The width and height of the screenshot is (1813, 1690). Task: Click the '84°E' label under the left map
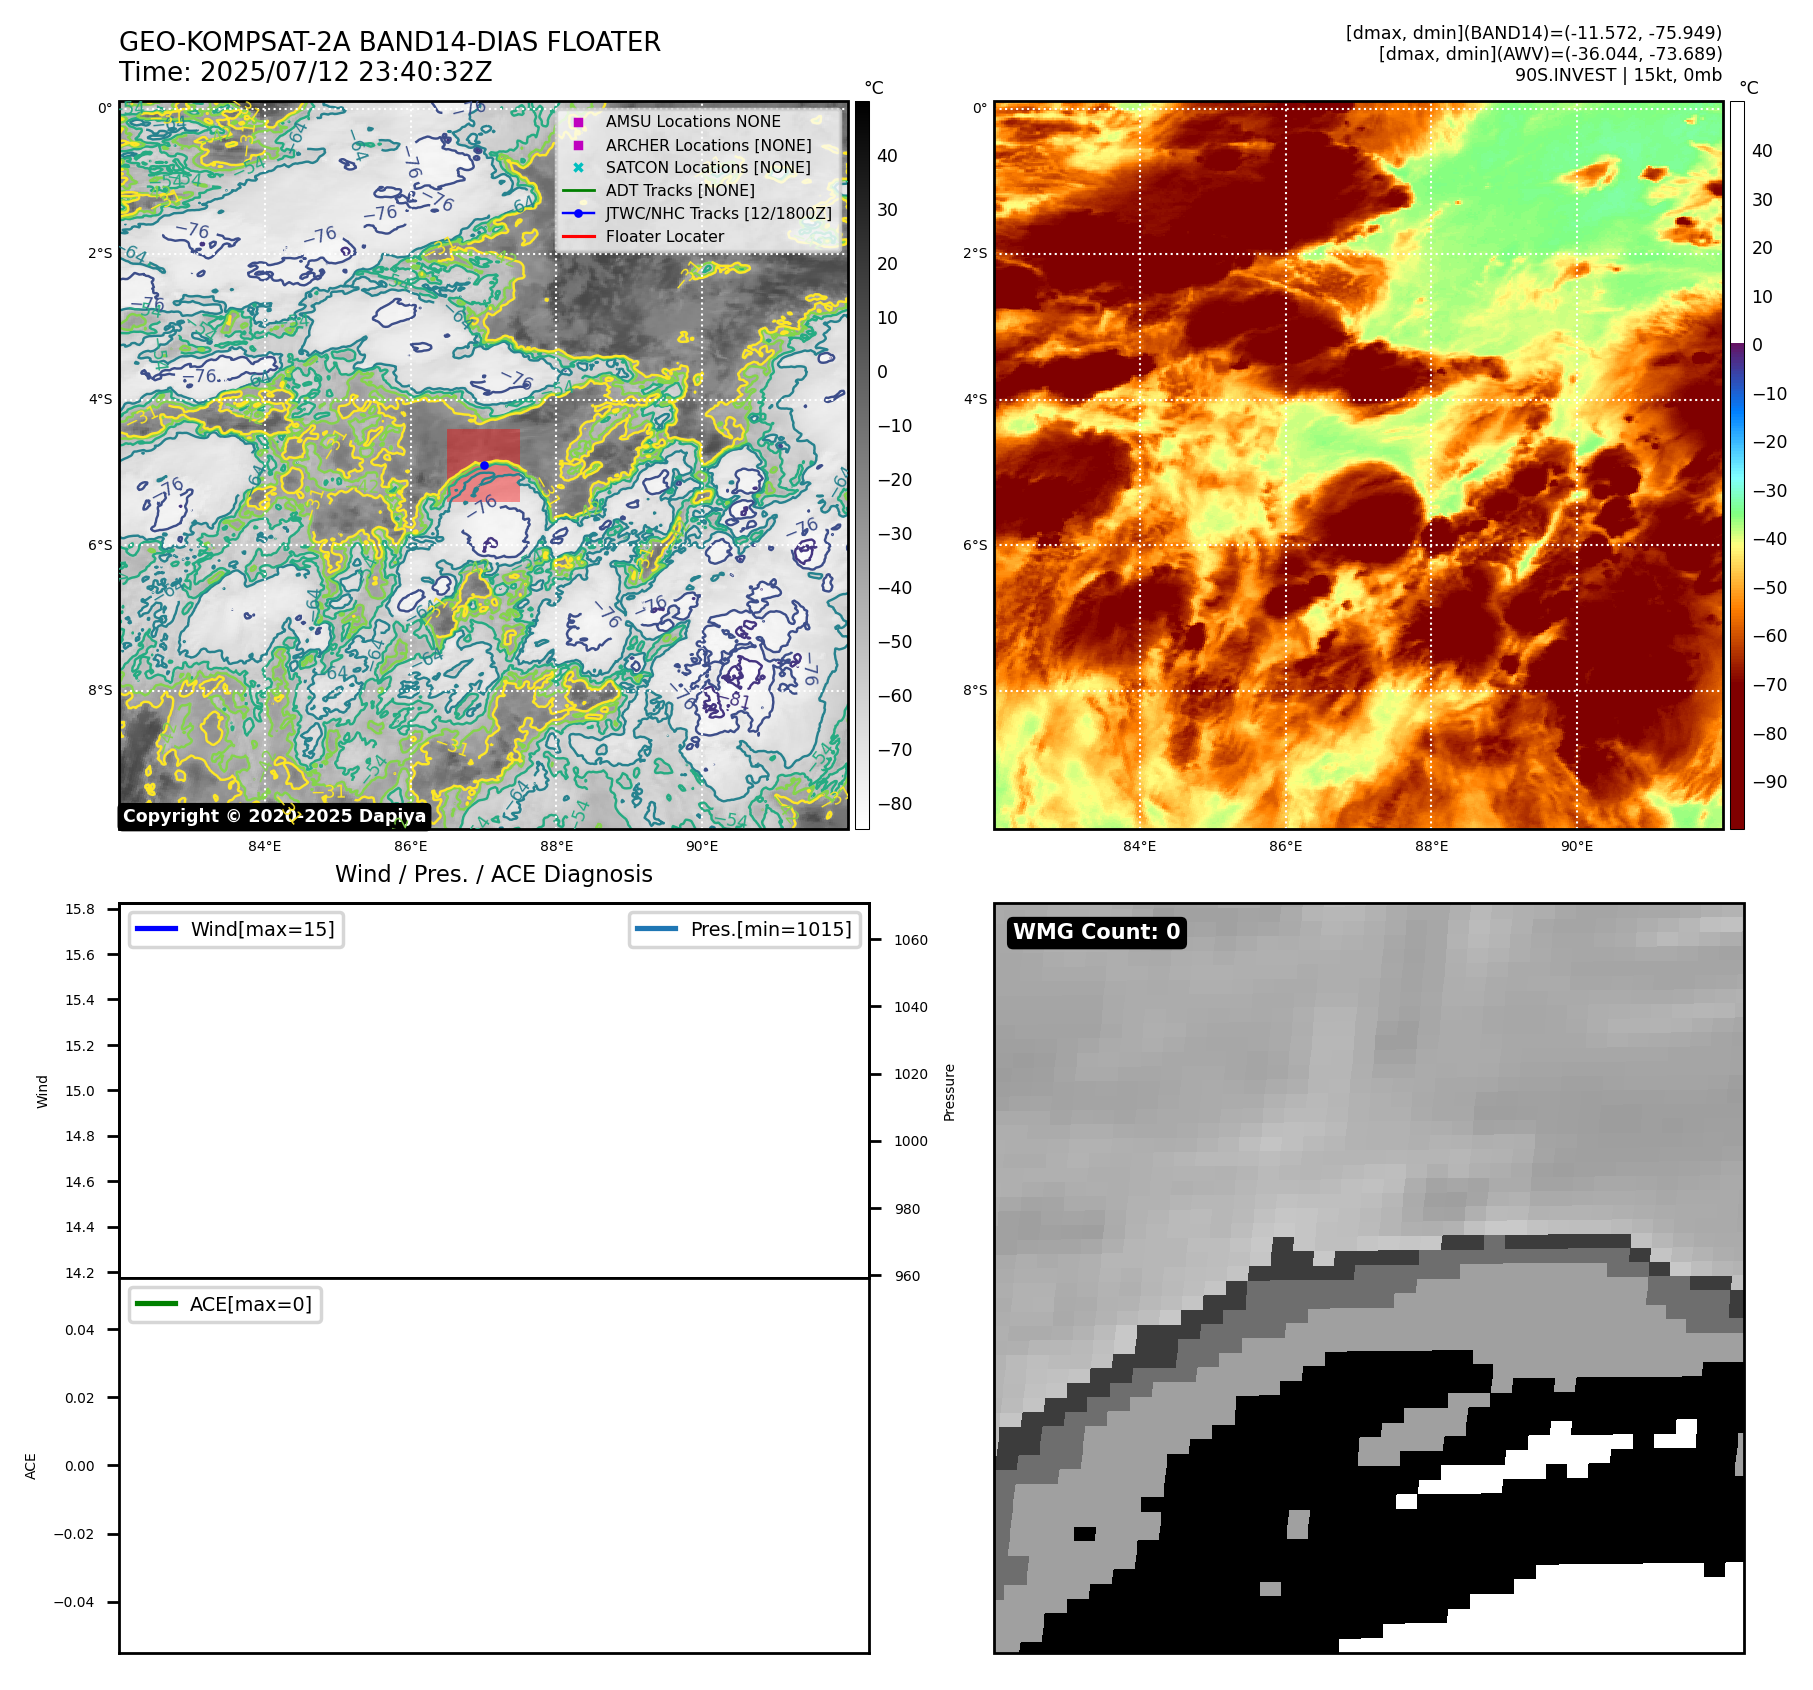click(x=264, y=846)
